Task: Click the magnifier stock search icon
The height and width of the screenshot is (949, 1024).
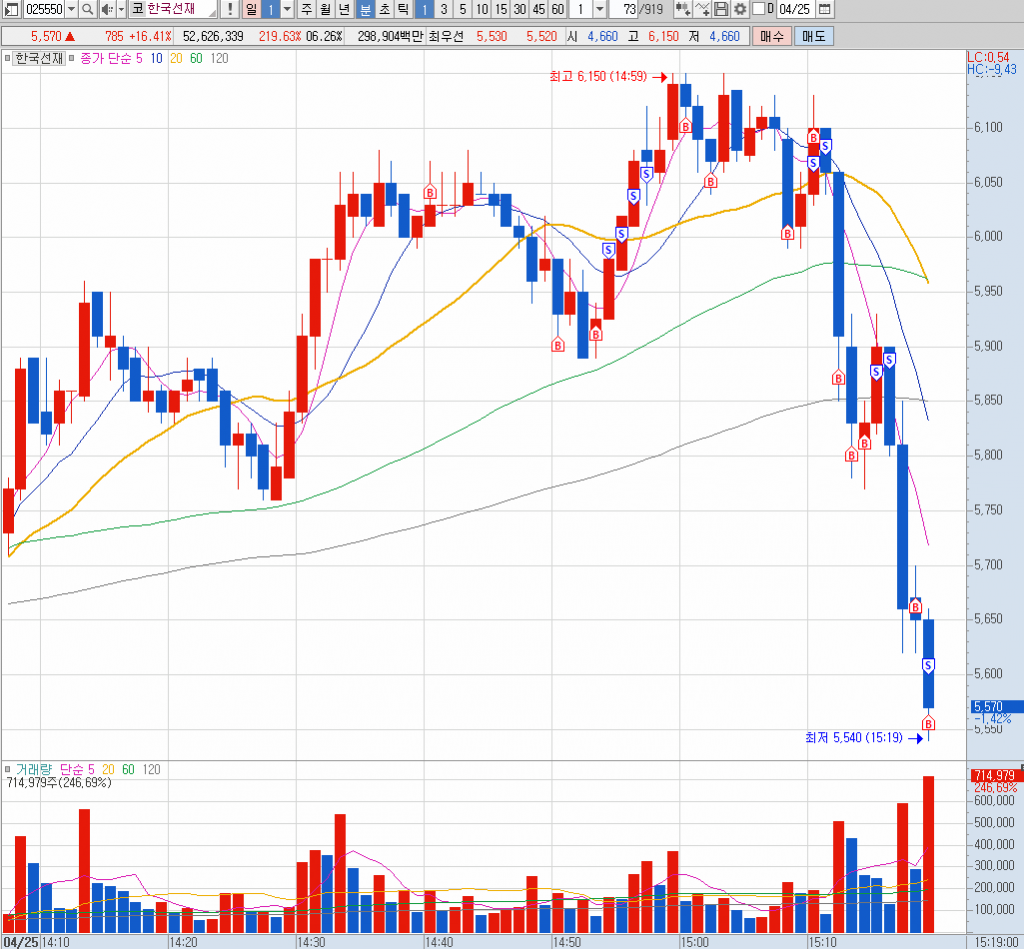Action: pos(87,9)
